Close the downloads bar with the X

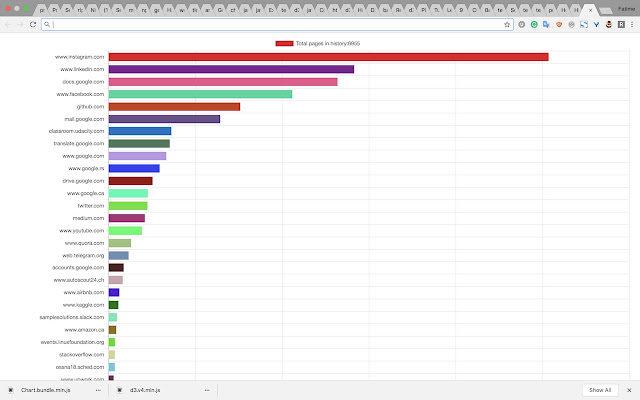[x=629, y=390]
